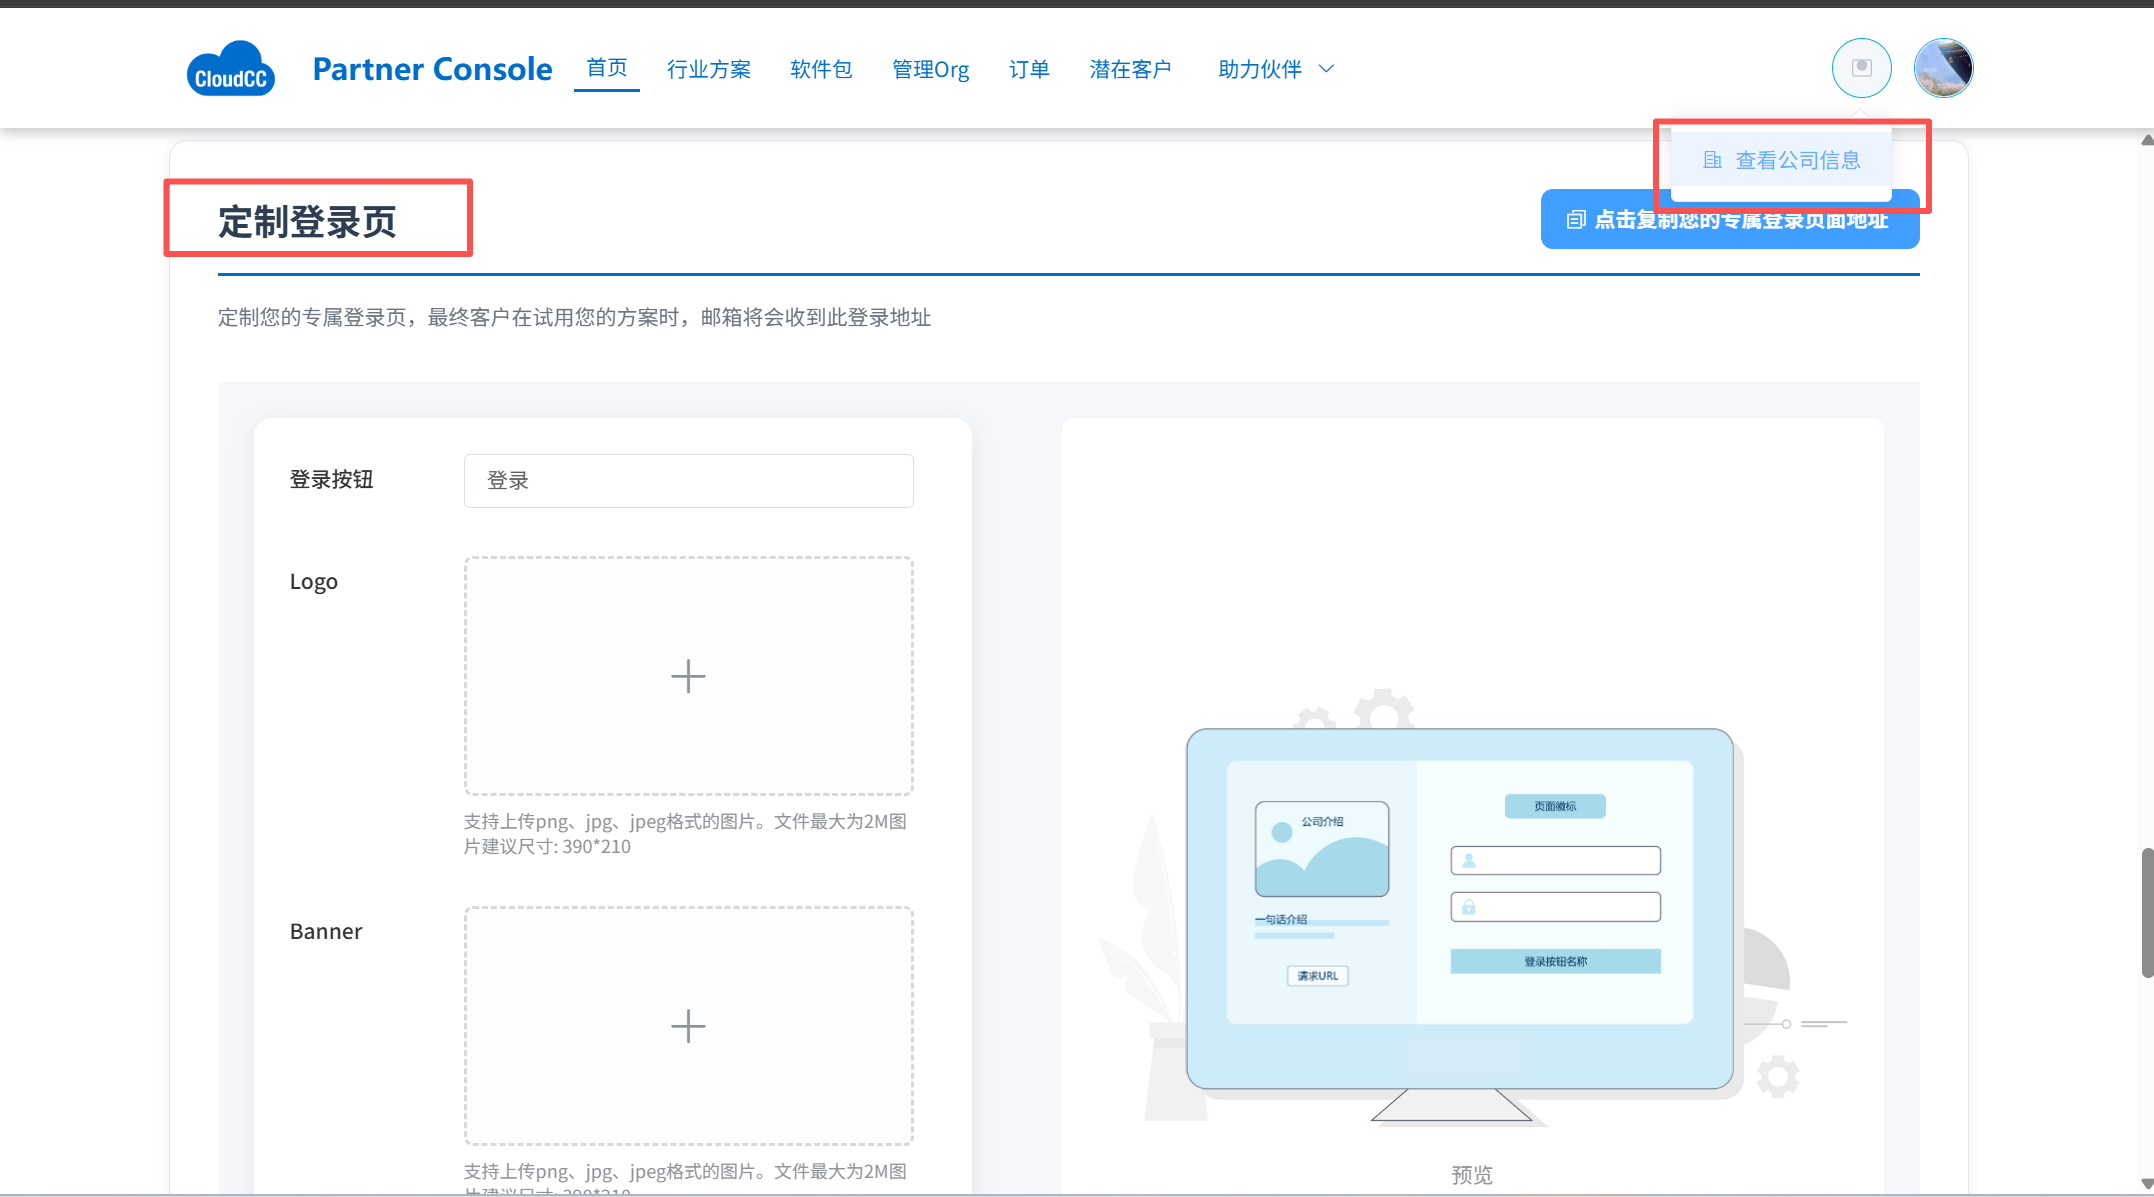Viewport: 2154px width, 1197px height.
Task: Open the company info icon button
Action: tap(1861, 68)
